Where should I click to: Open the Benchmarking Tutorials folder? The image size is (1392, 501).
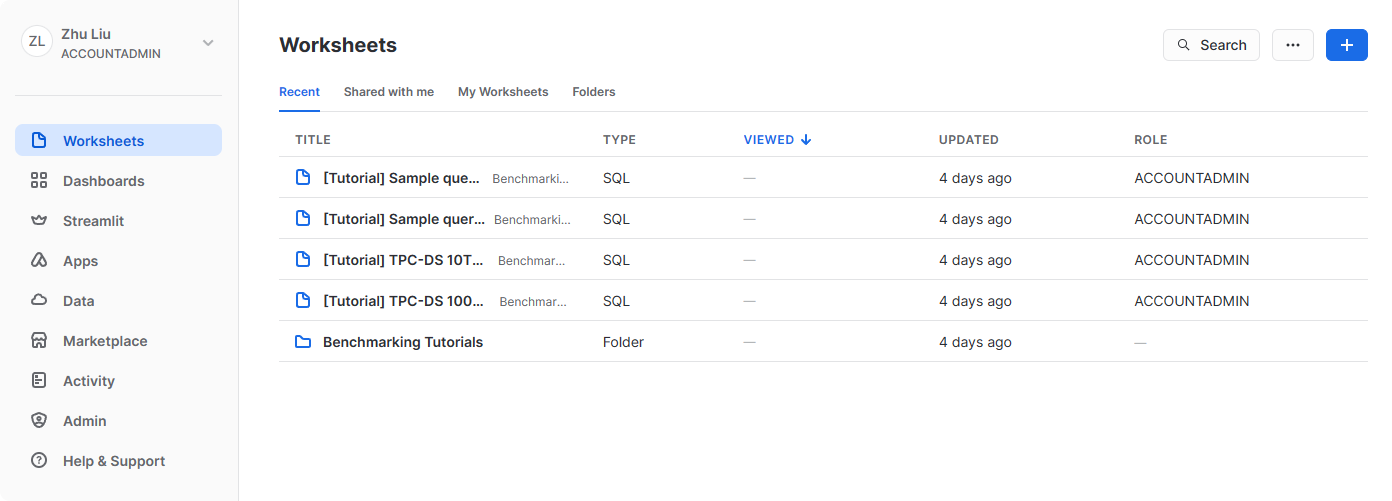coord(402,342)
